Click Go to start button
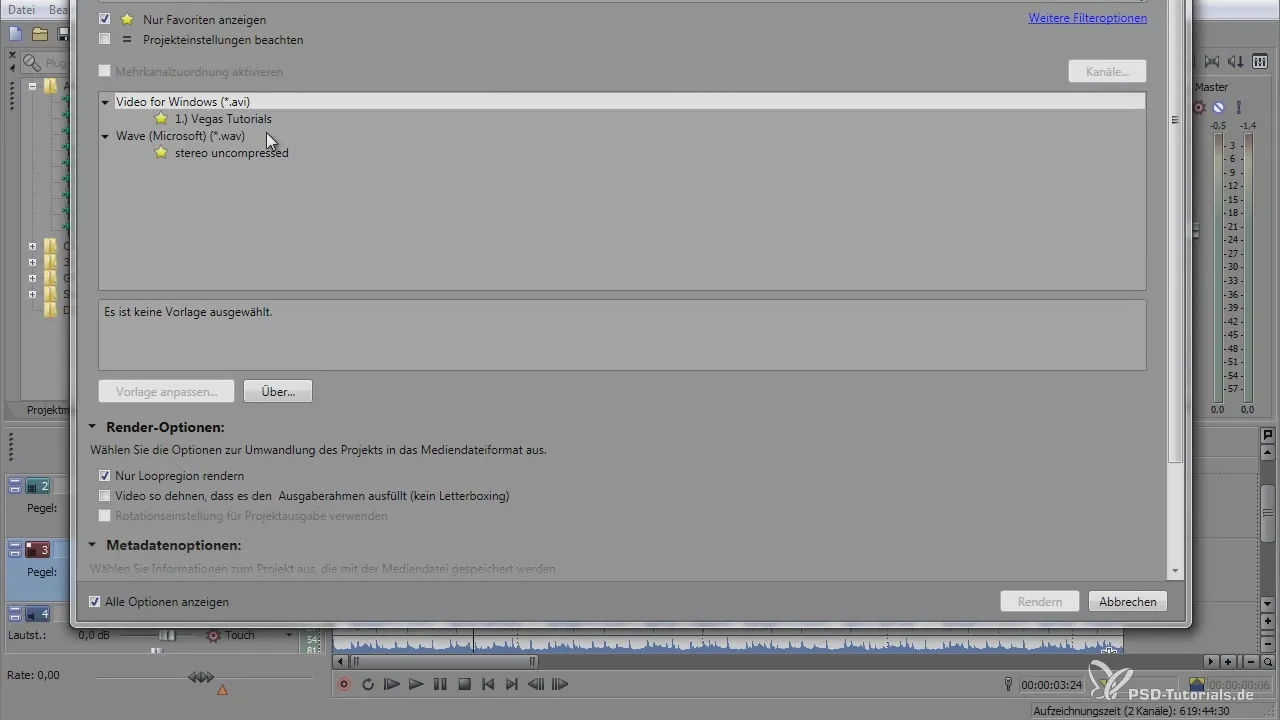Image resolution: width=1280 pixels, height=720 pixels. tap(488, 685)
